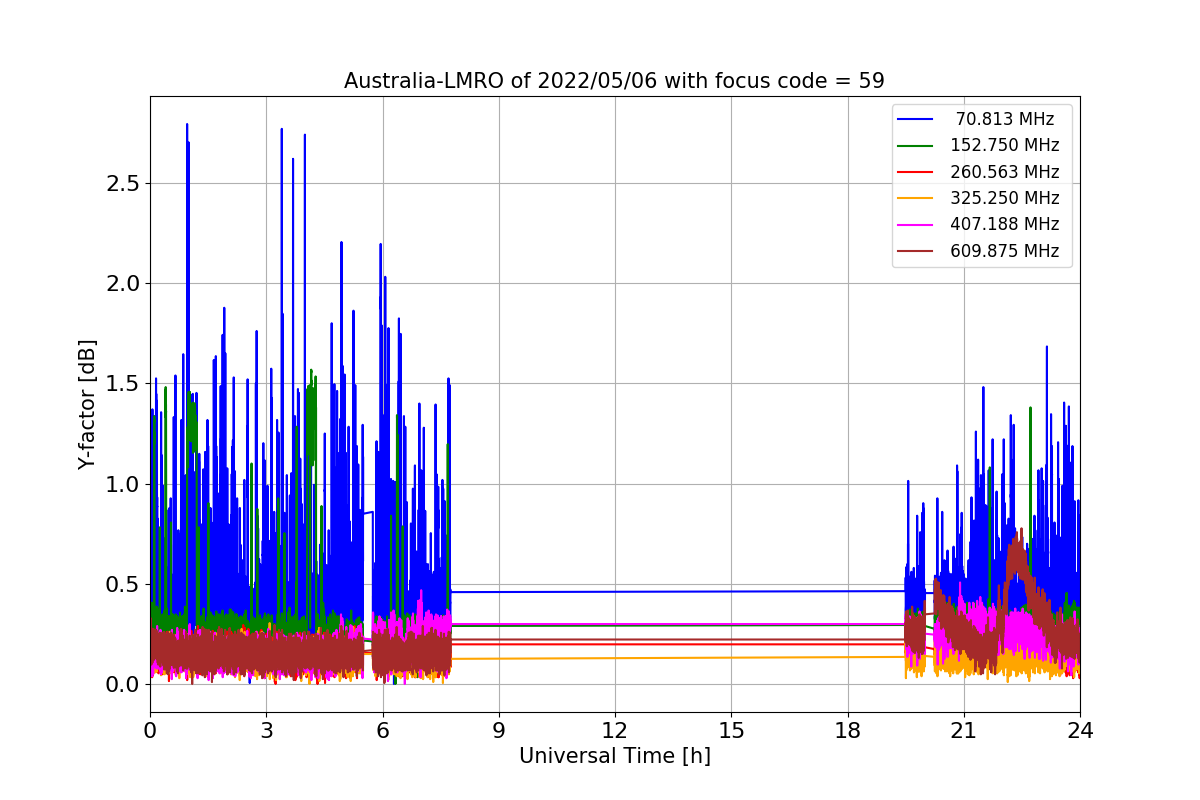Click the y-axis tick label 1.5
The height and width of the screenshot is (800, 1200).
point(122,384)
